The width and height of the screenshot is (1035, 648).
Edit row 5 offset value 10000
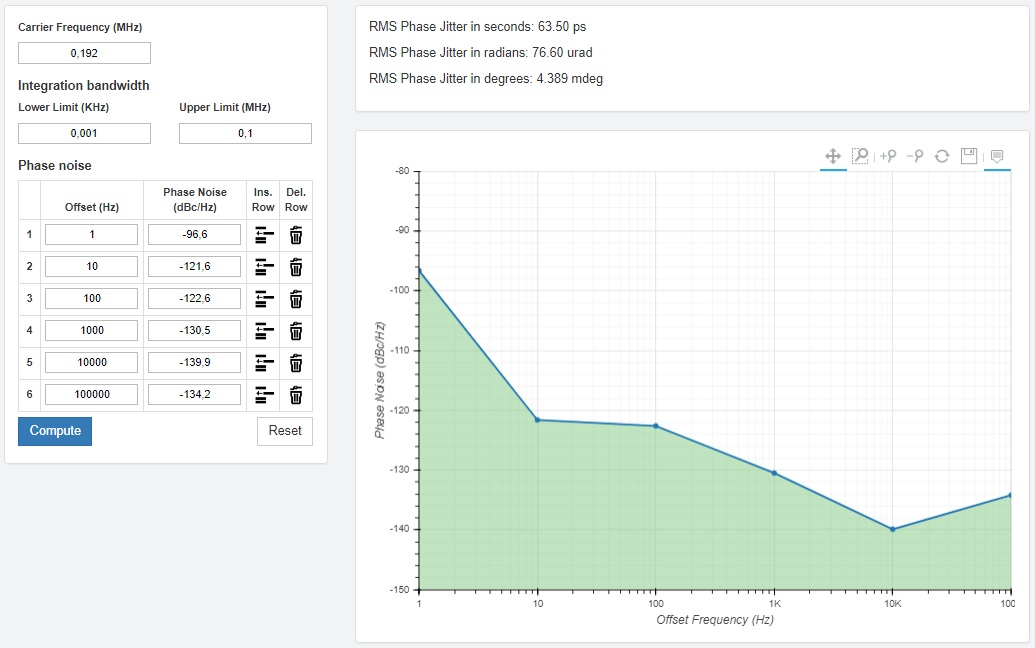[92, 362]
